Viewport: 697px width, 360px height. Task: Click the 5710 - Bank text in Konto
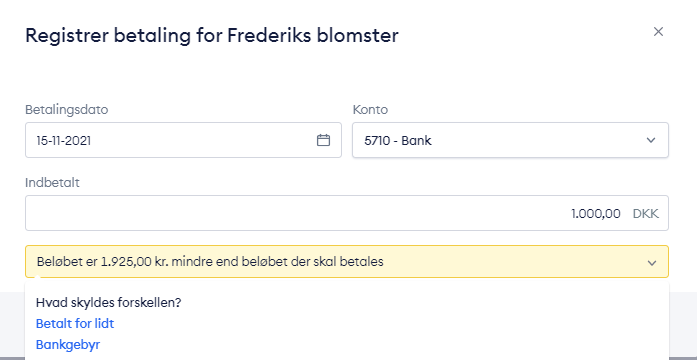[x=398, y=141]
